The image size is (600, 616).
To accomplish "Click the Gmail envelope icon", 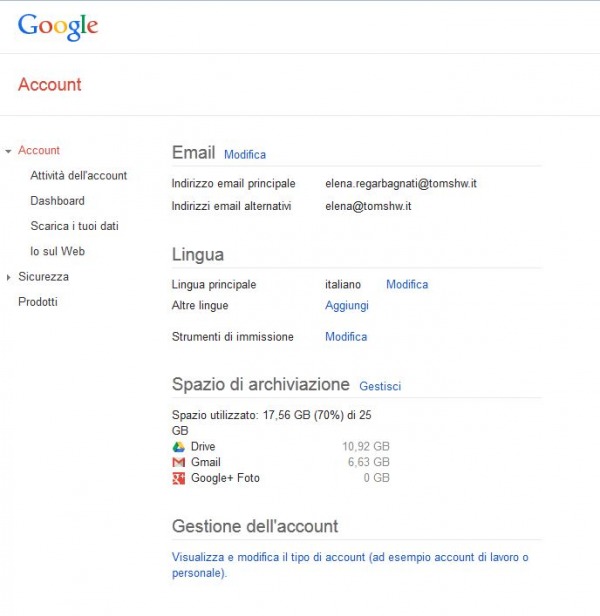I will [178, 462].
